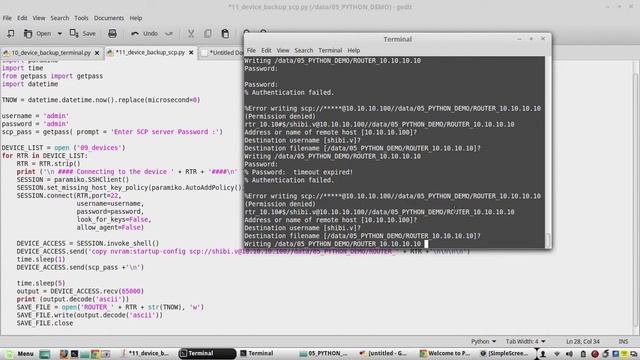Click the time.sleep(5) line in editor
The height and width of the screenshot is (360, 640).
pos(41,283)
